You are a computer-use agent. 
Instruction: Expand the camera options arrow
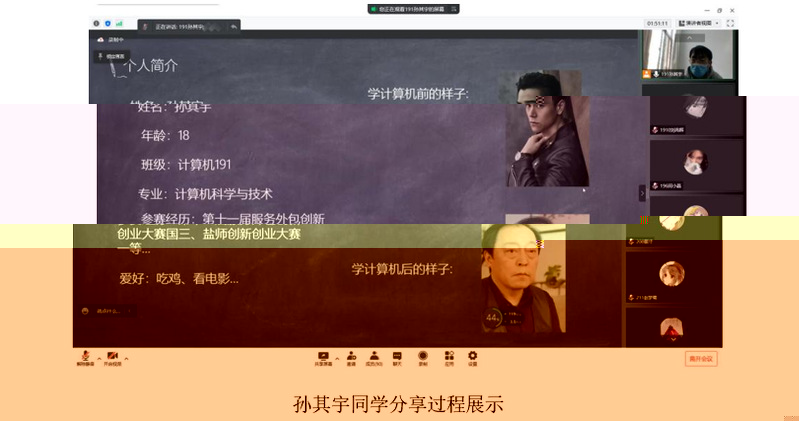coord(126,358)
